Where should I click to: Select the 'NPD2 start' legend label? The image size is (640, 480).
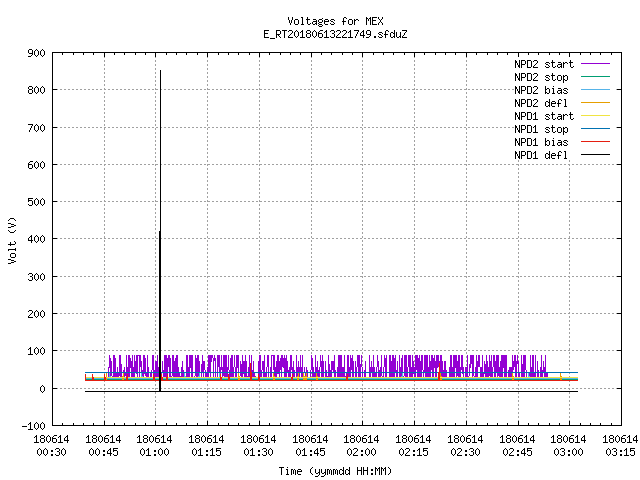(544, 64)
